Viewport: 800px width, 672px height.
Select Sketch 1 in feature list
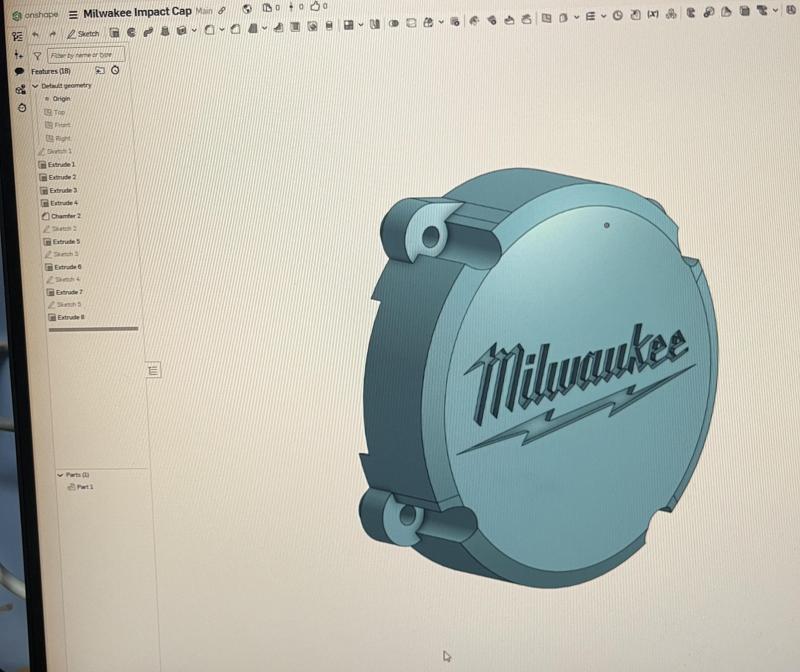coord(55,152)
